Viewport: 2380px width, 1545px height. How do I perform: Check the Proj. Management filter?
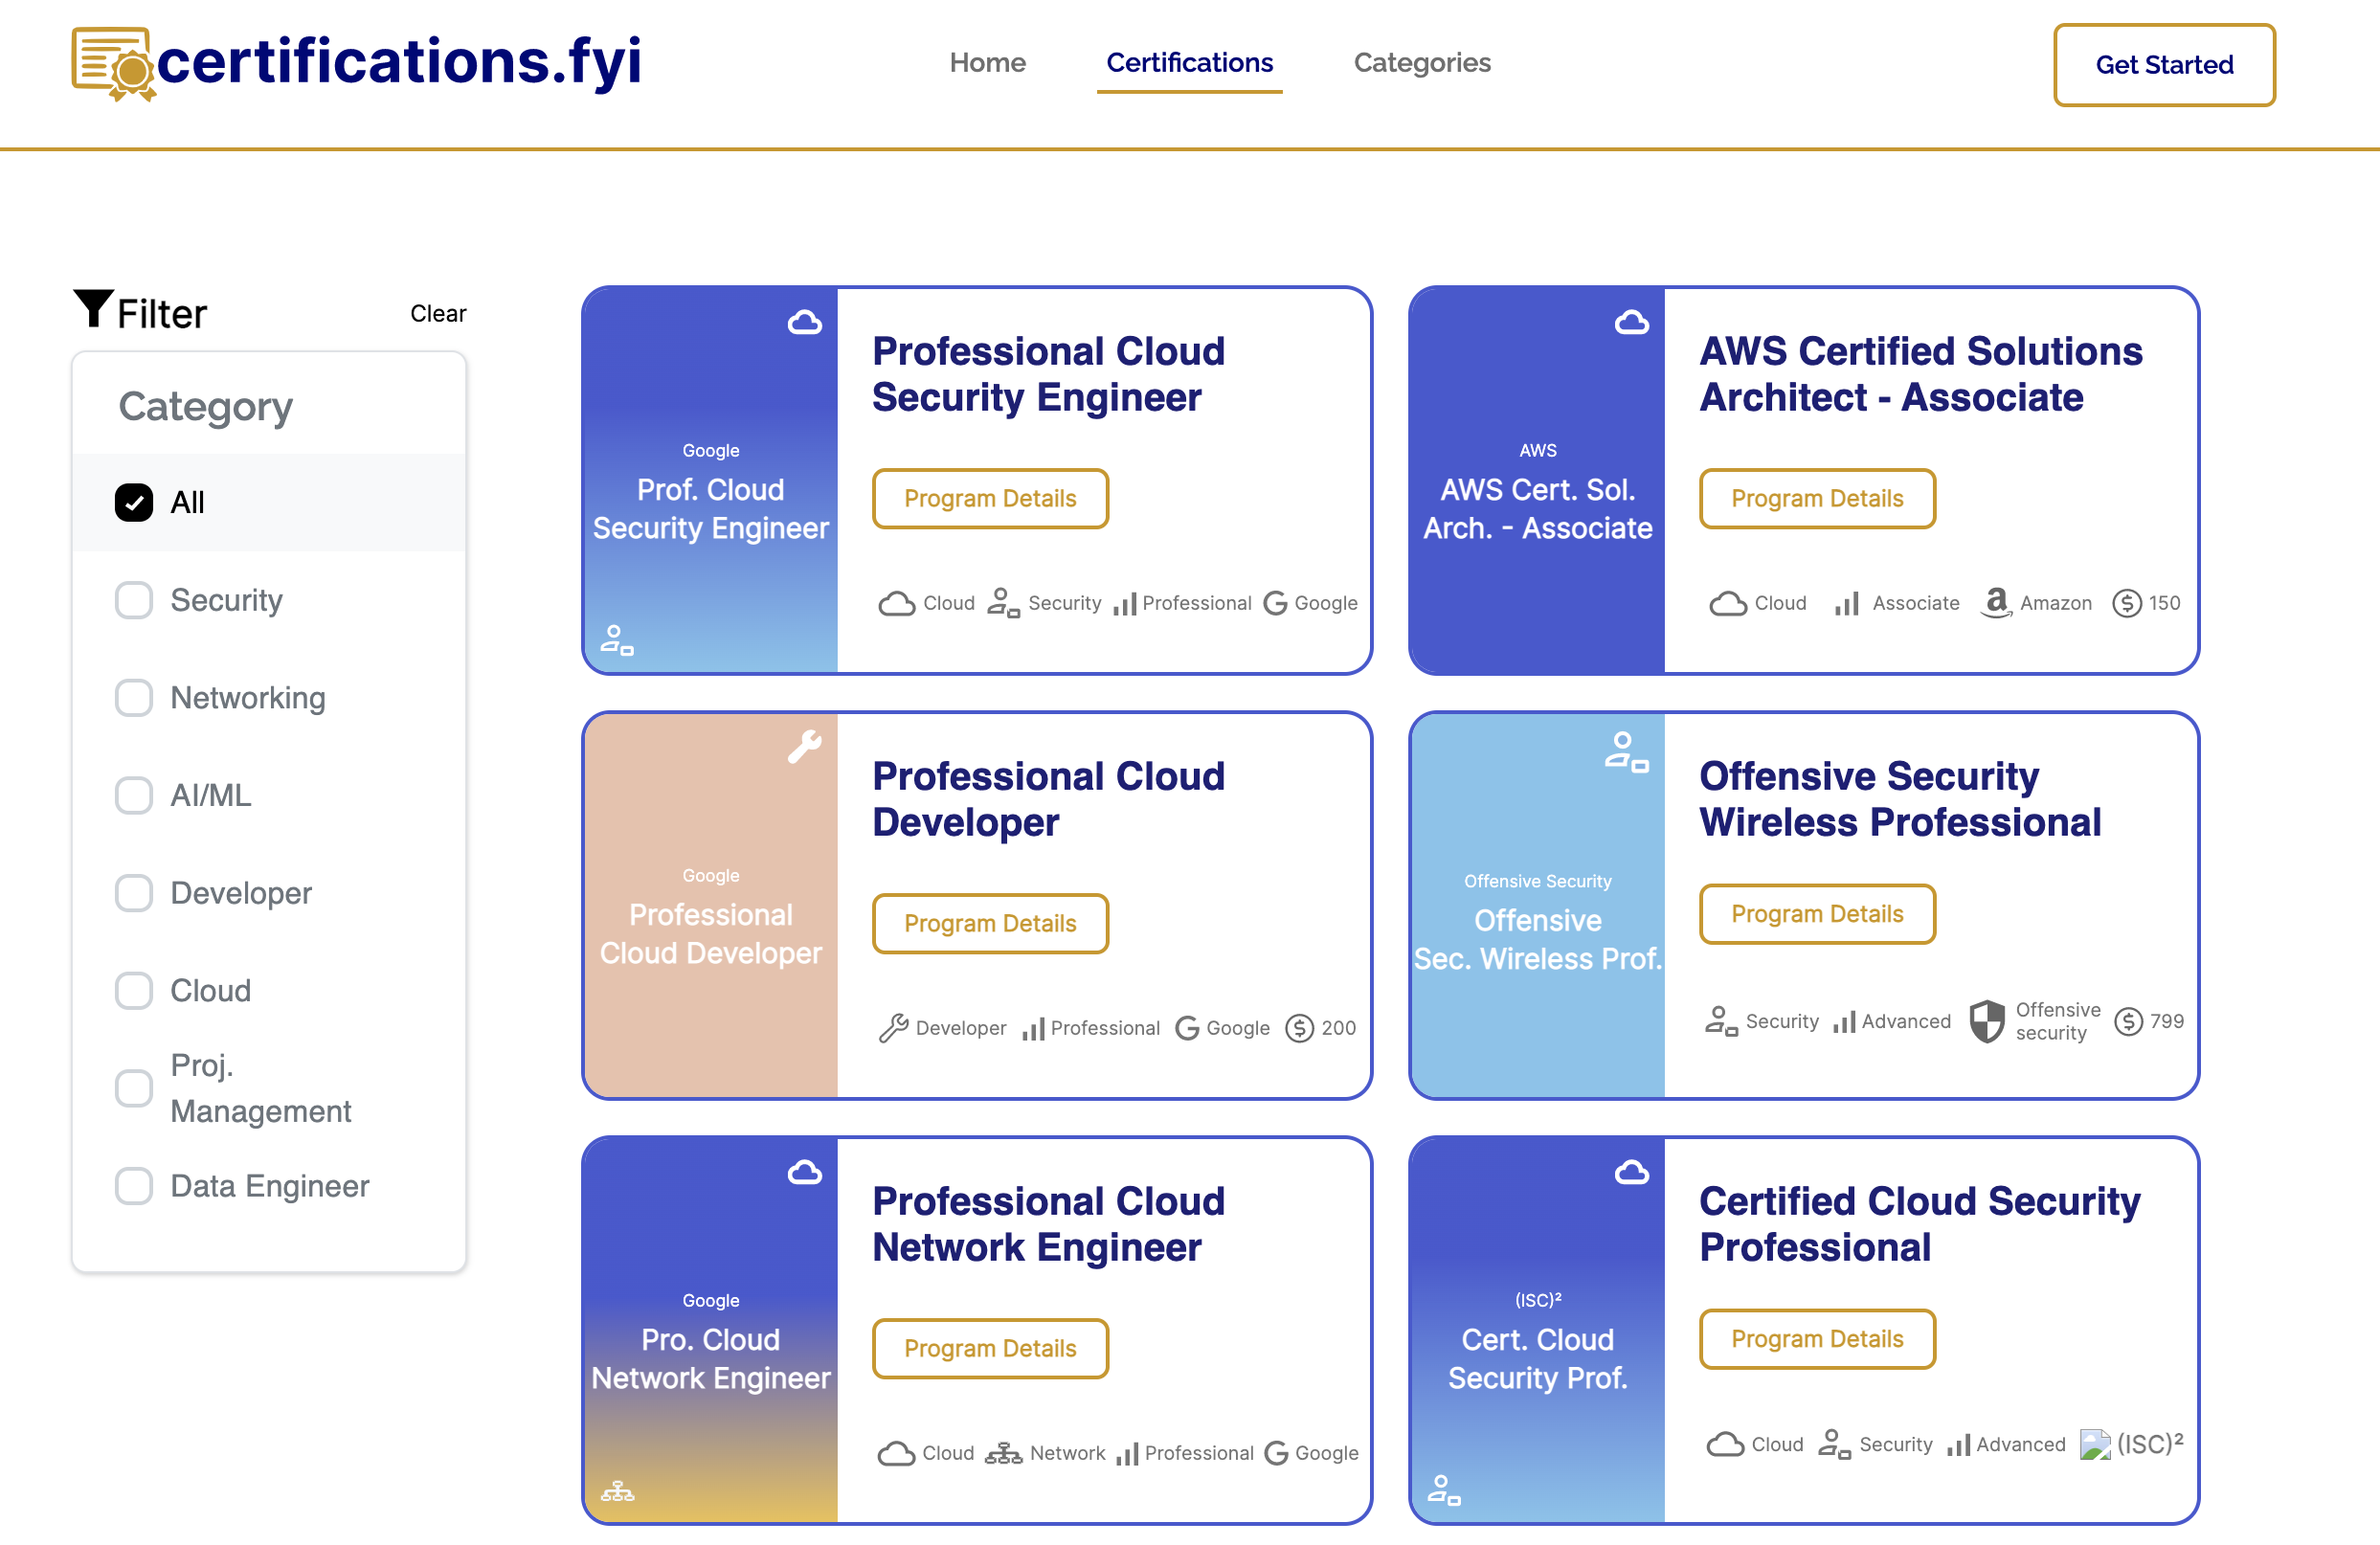tap(134, 1089)
